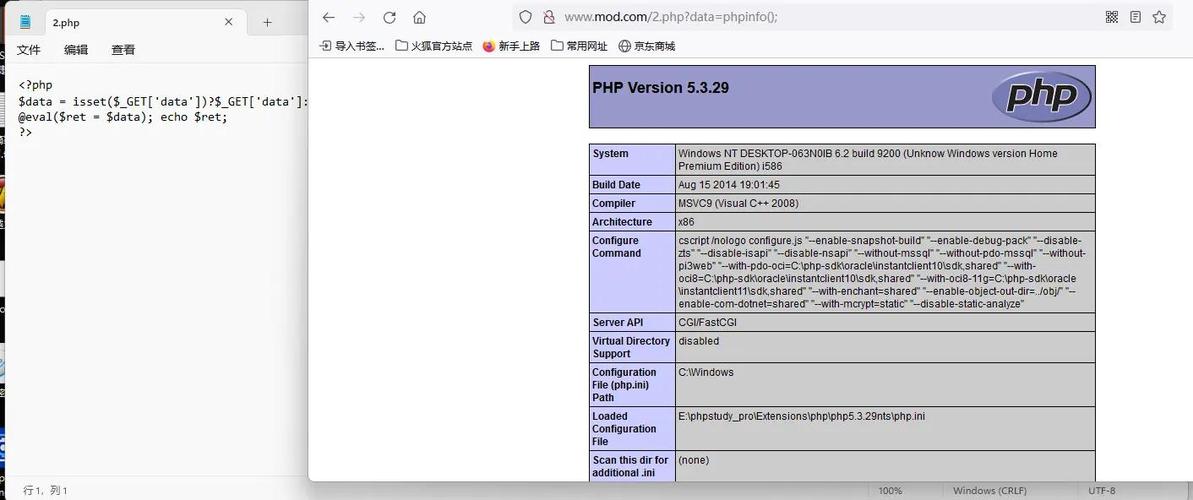
Task: Toggle reader view icon in address bar
Action: click(1135, 17)
